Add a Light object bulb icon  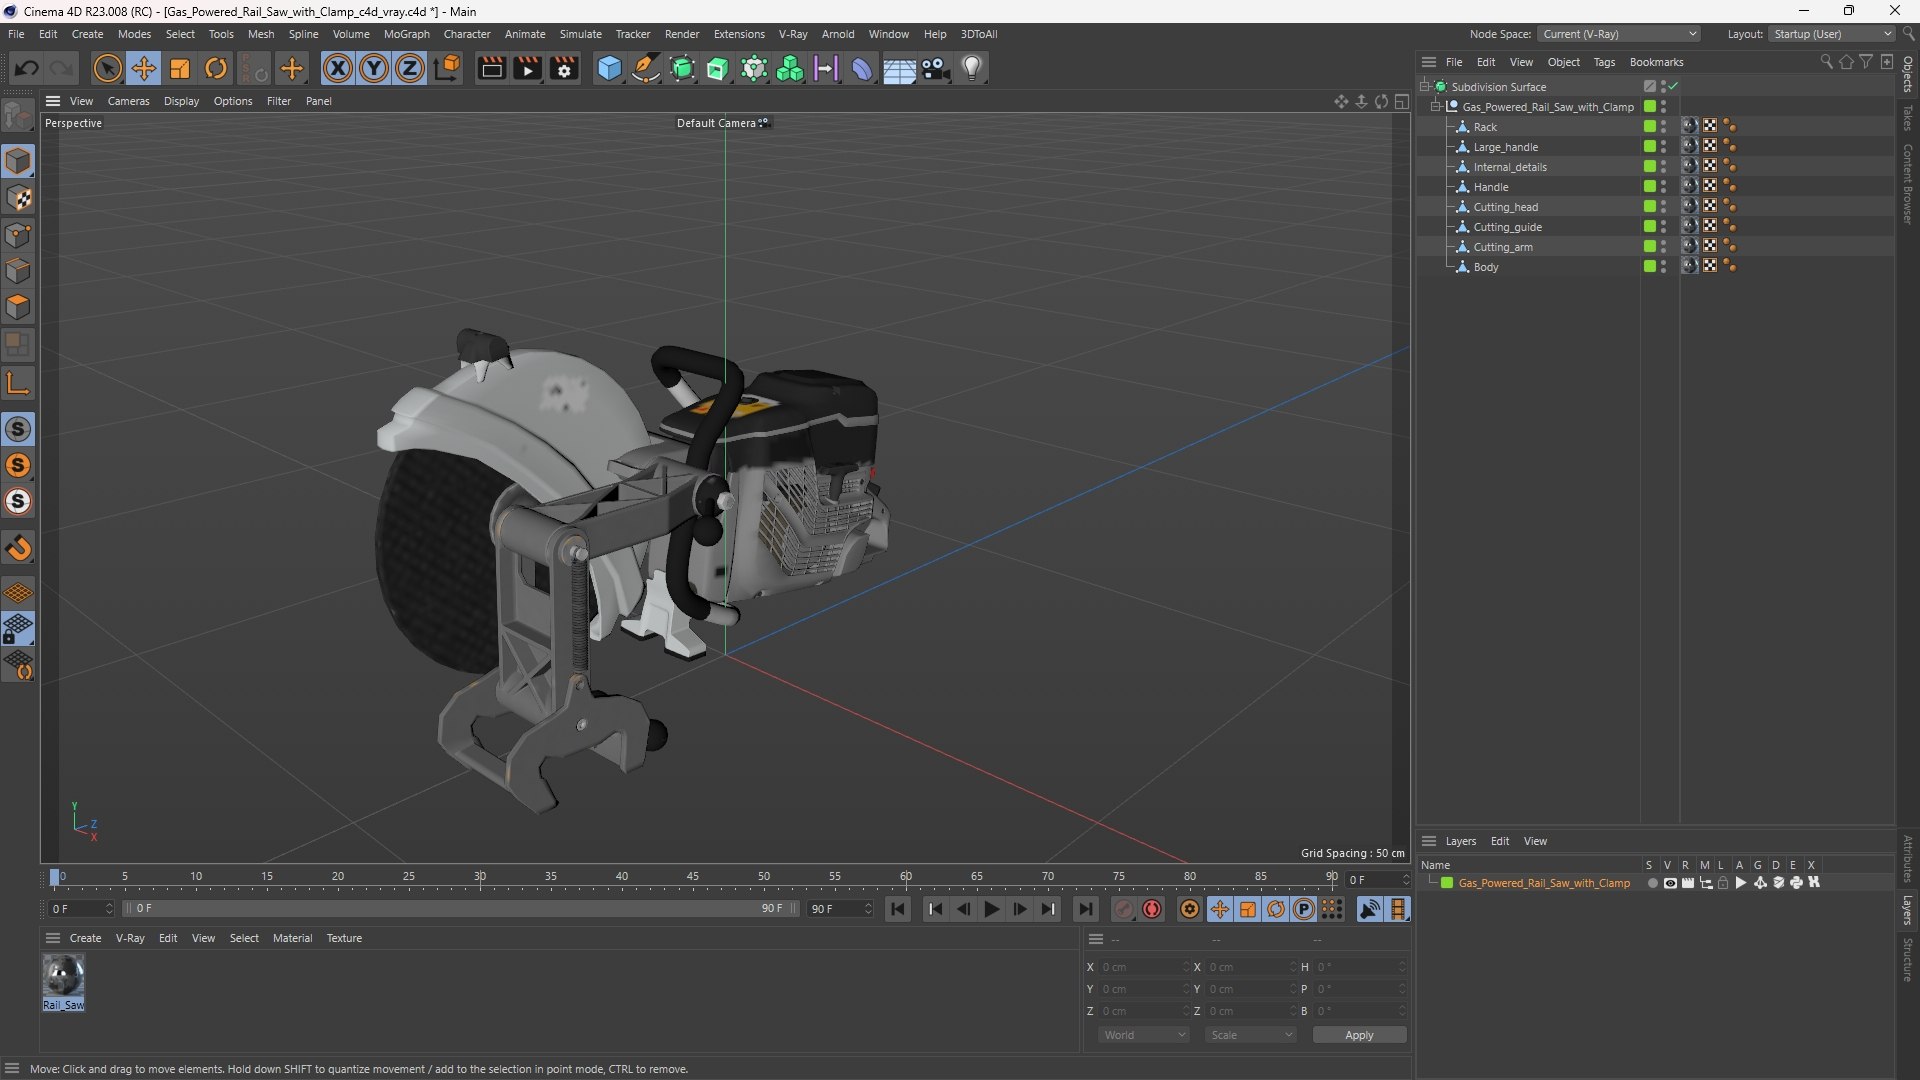click(x=972, y=68)
